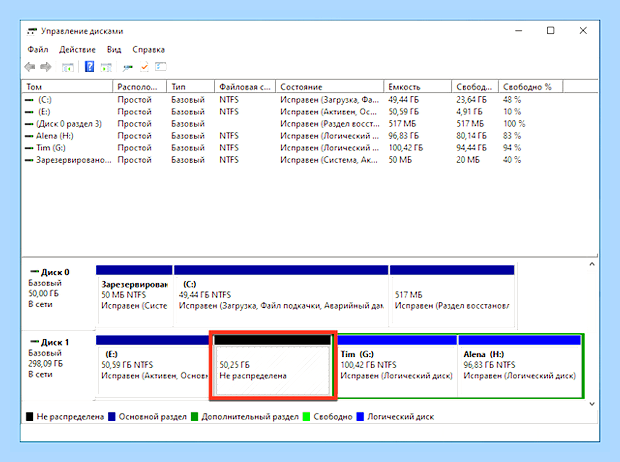Click the Disk Management title bar icon
620x462 pixels.
(x=32, y=31)
